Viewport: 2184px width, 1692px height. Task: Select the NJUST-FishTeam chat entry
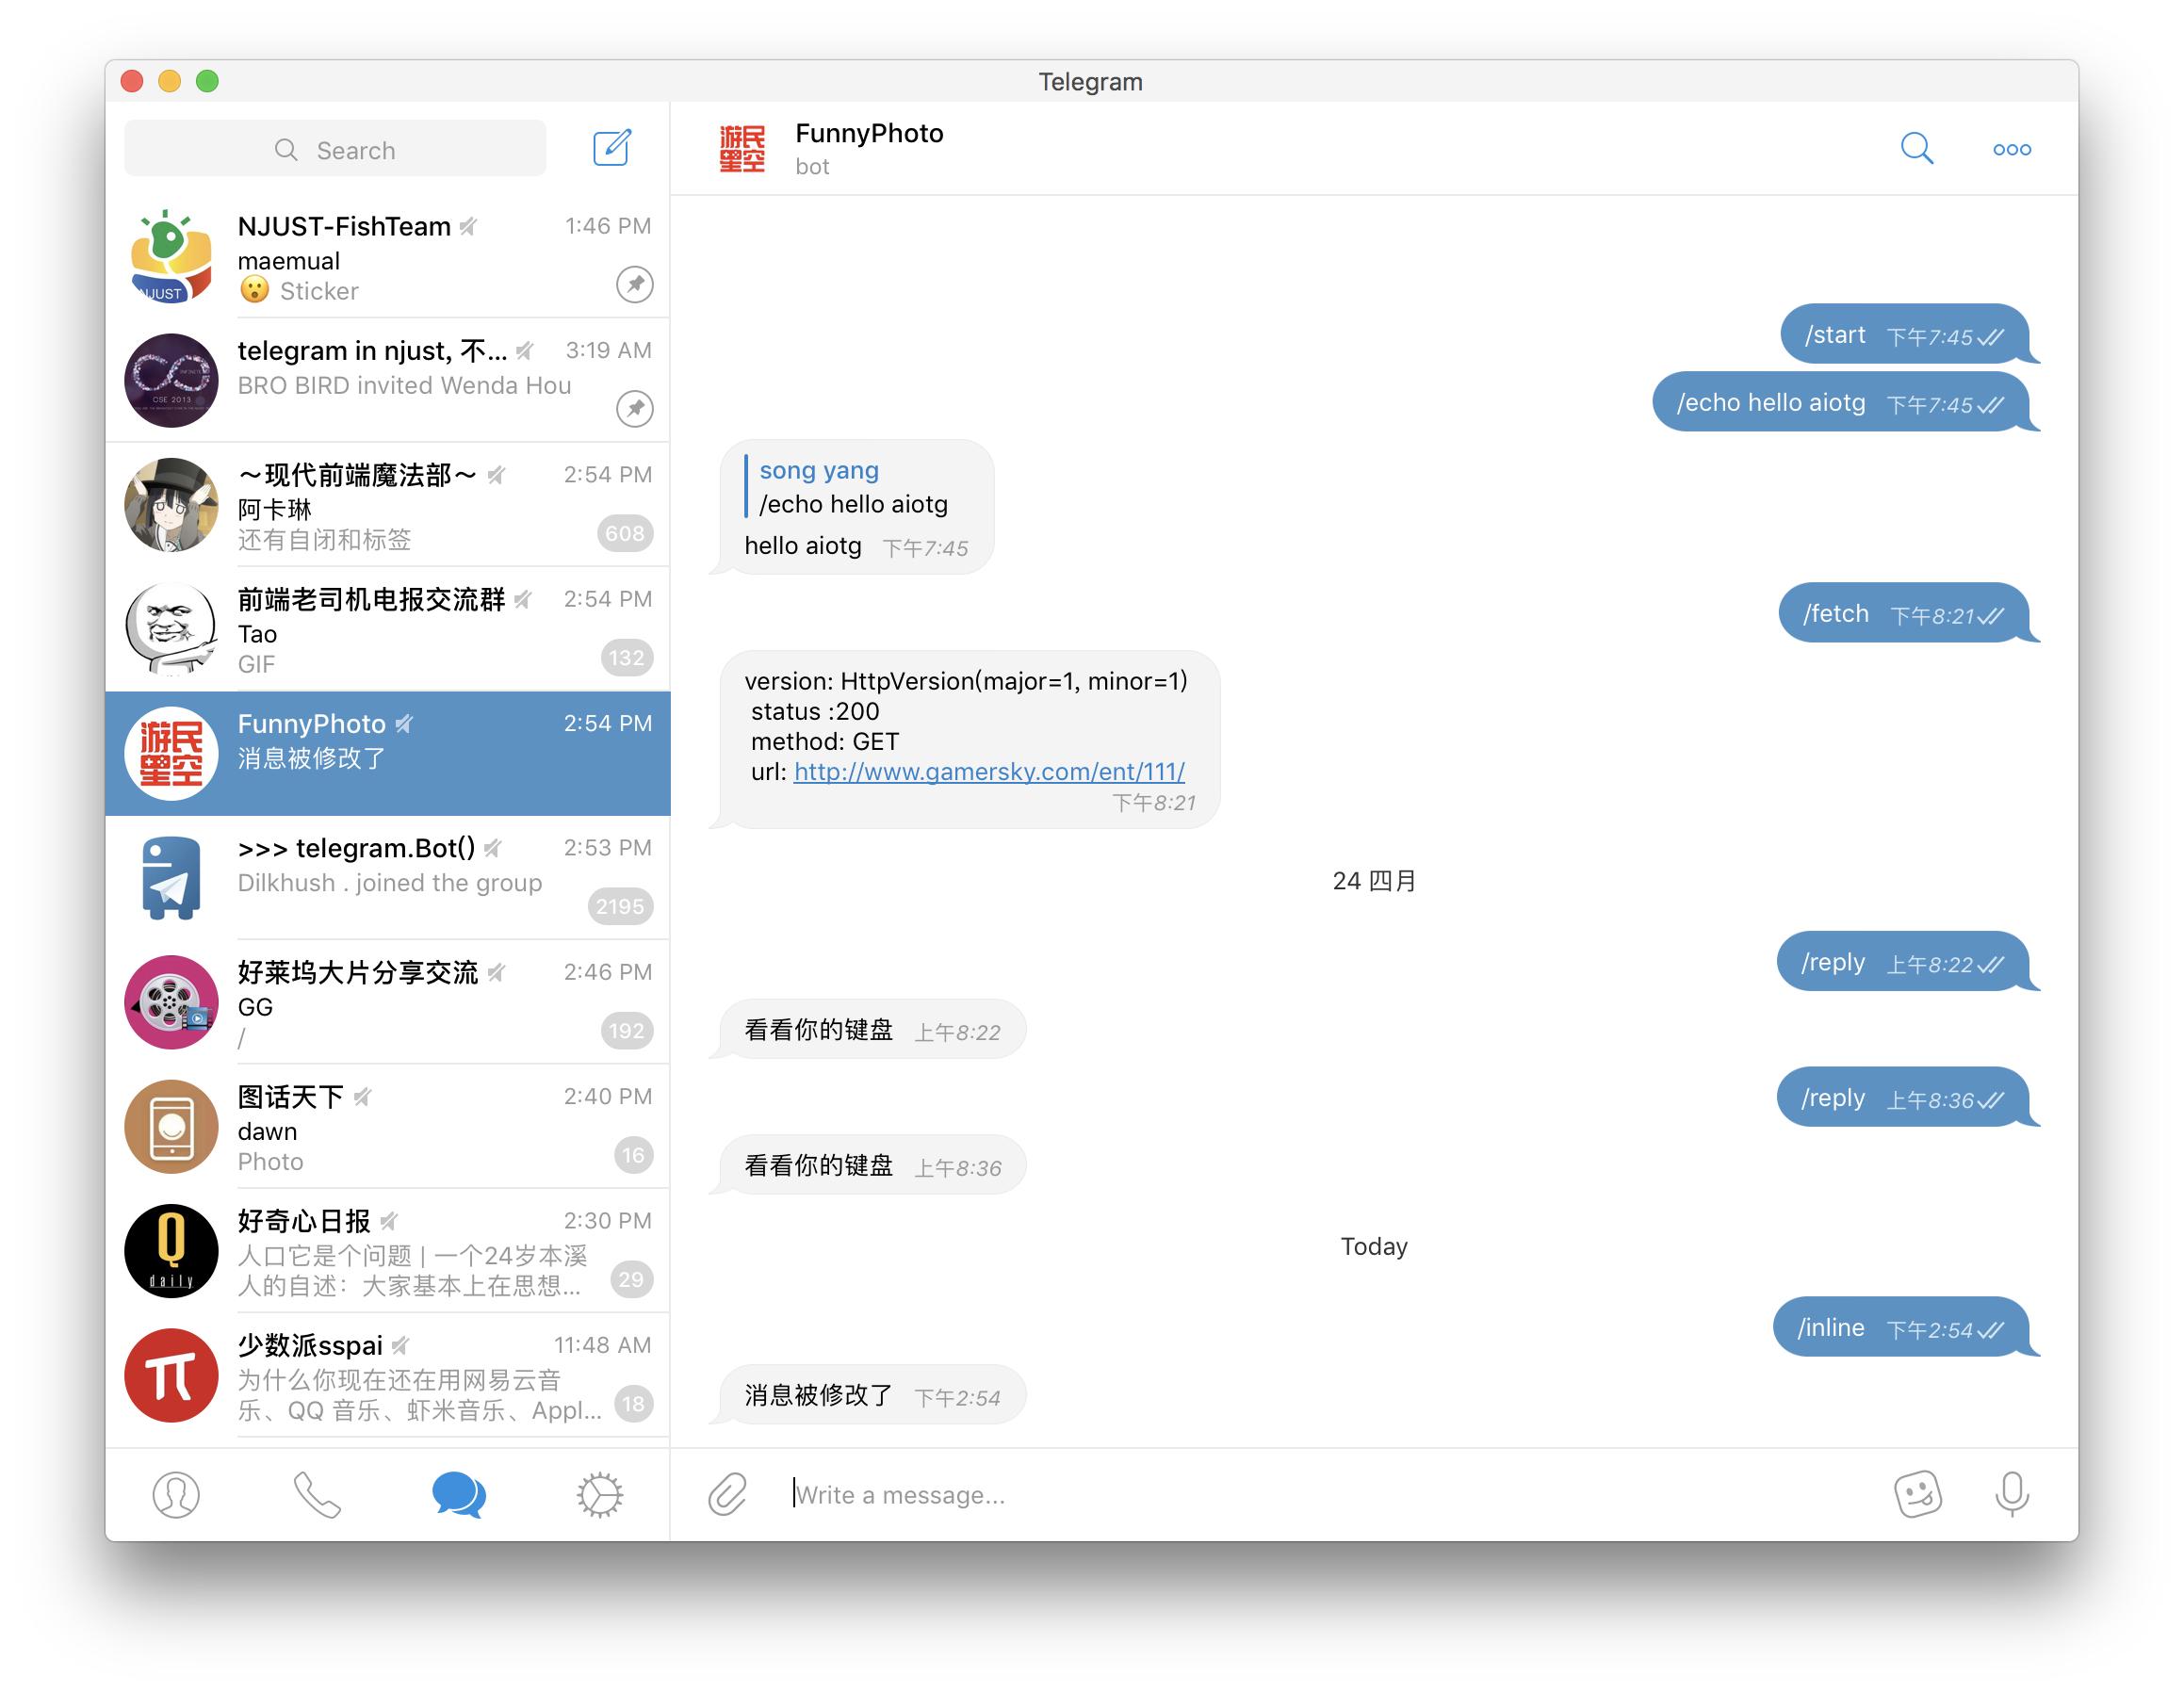(390, 257)
